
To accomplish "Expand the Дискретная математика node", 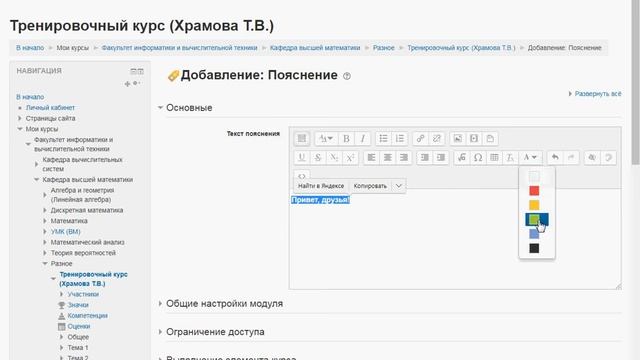I will (x=45, y=210).
